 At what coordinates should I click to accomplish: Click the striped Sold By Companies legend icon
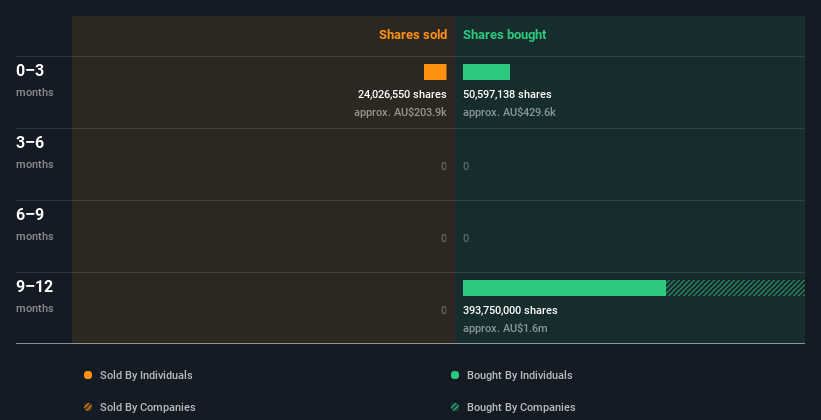tap(88, 407)
